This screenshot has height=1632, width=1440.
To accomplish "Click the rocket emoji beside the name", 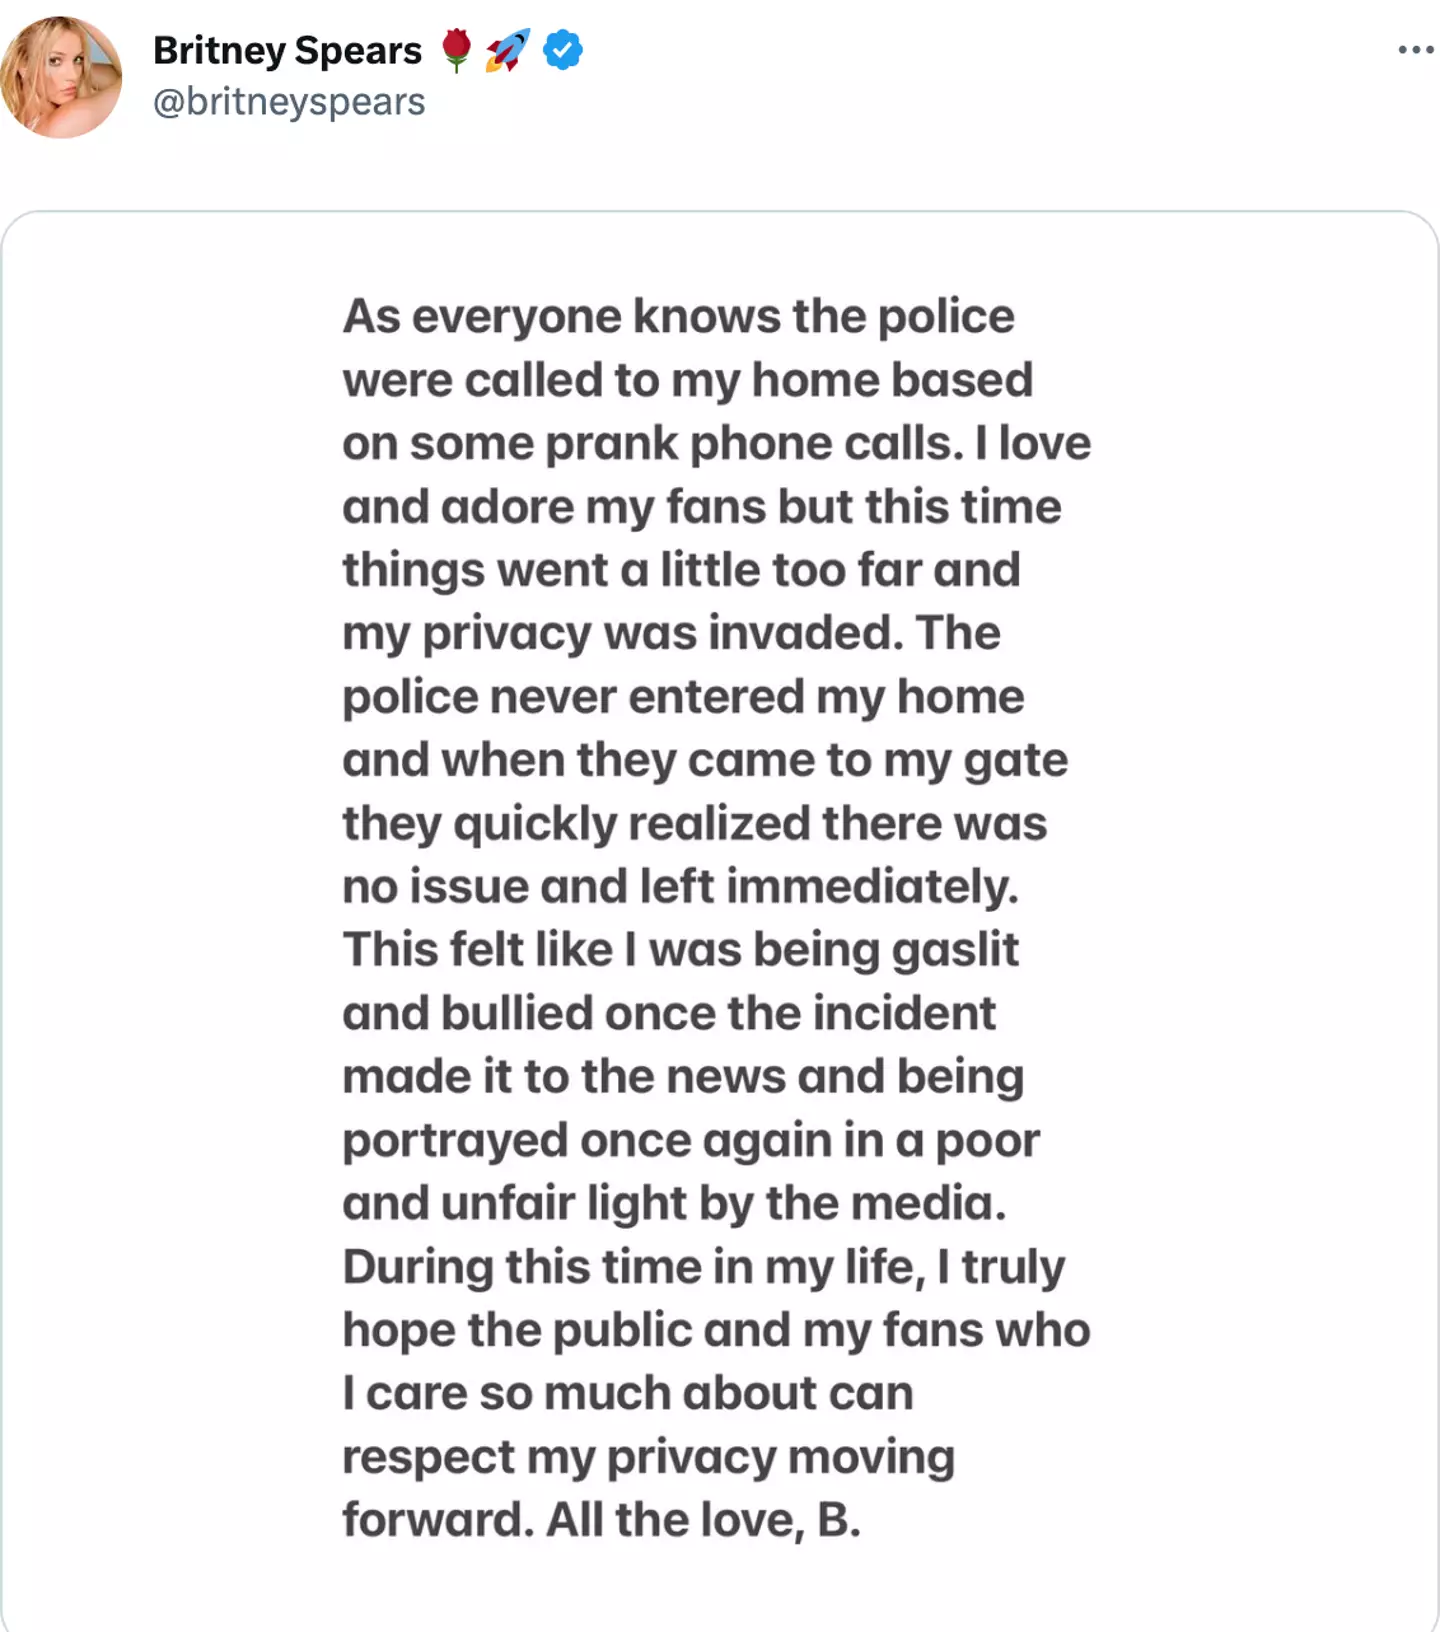I will pos(508,49).
